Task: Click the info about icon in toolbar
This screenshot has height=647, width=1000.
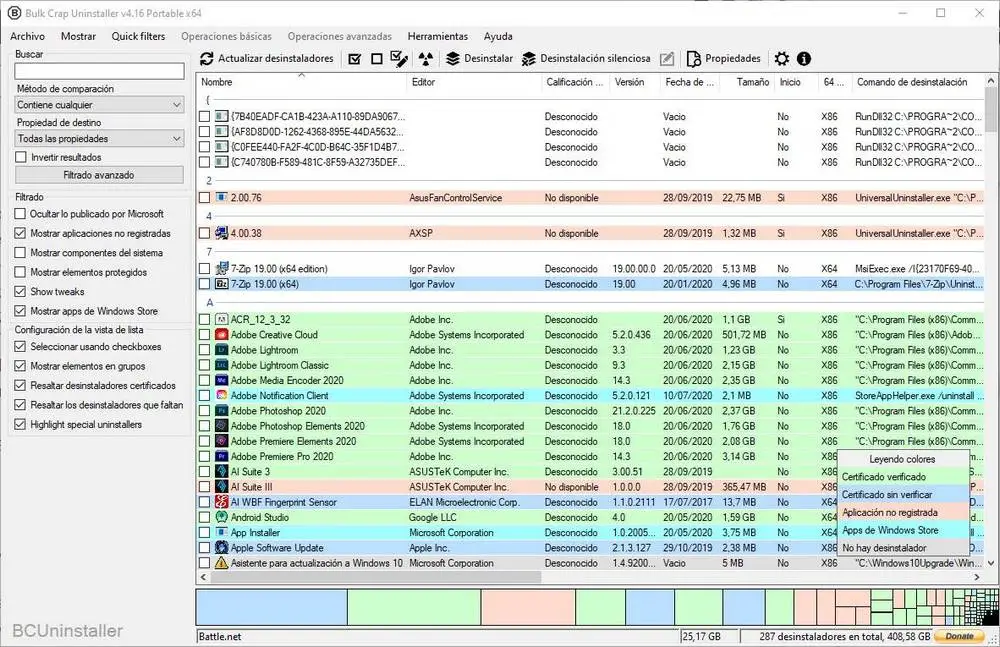Action: (804, 59)
